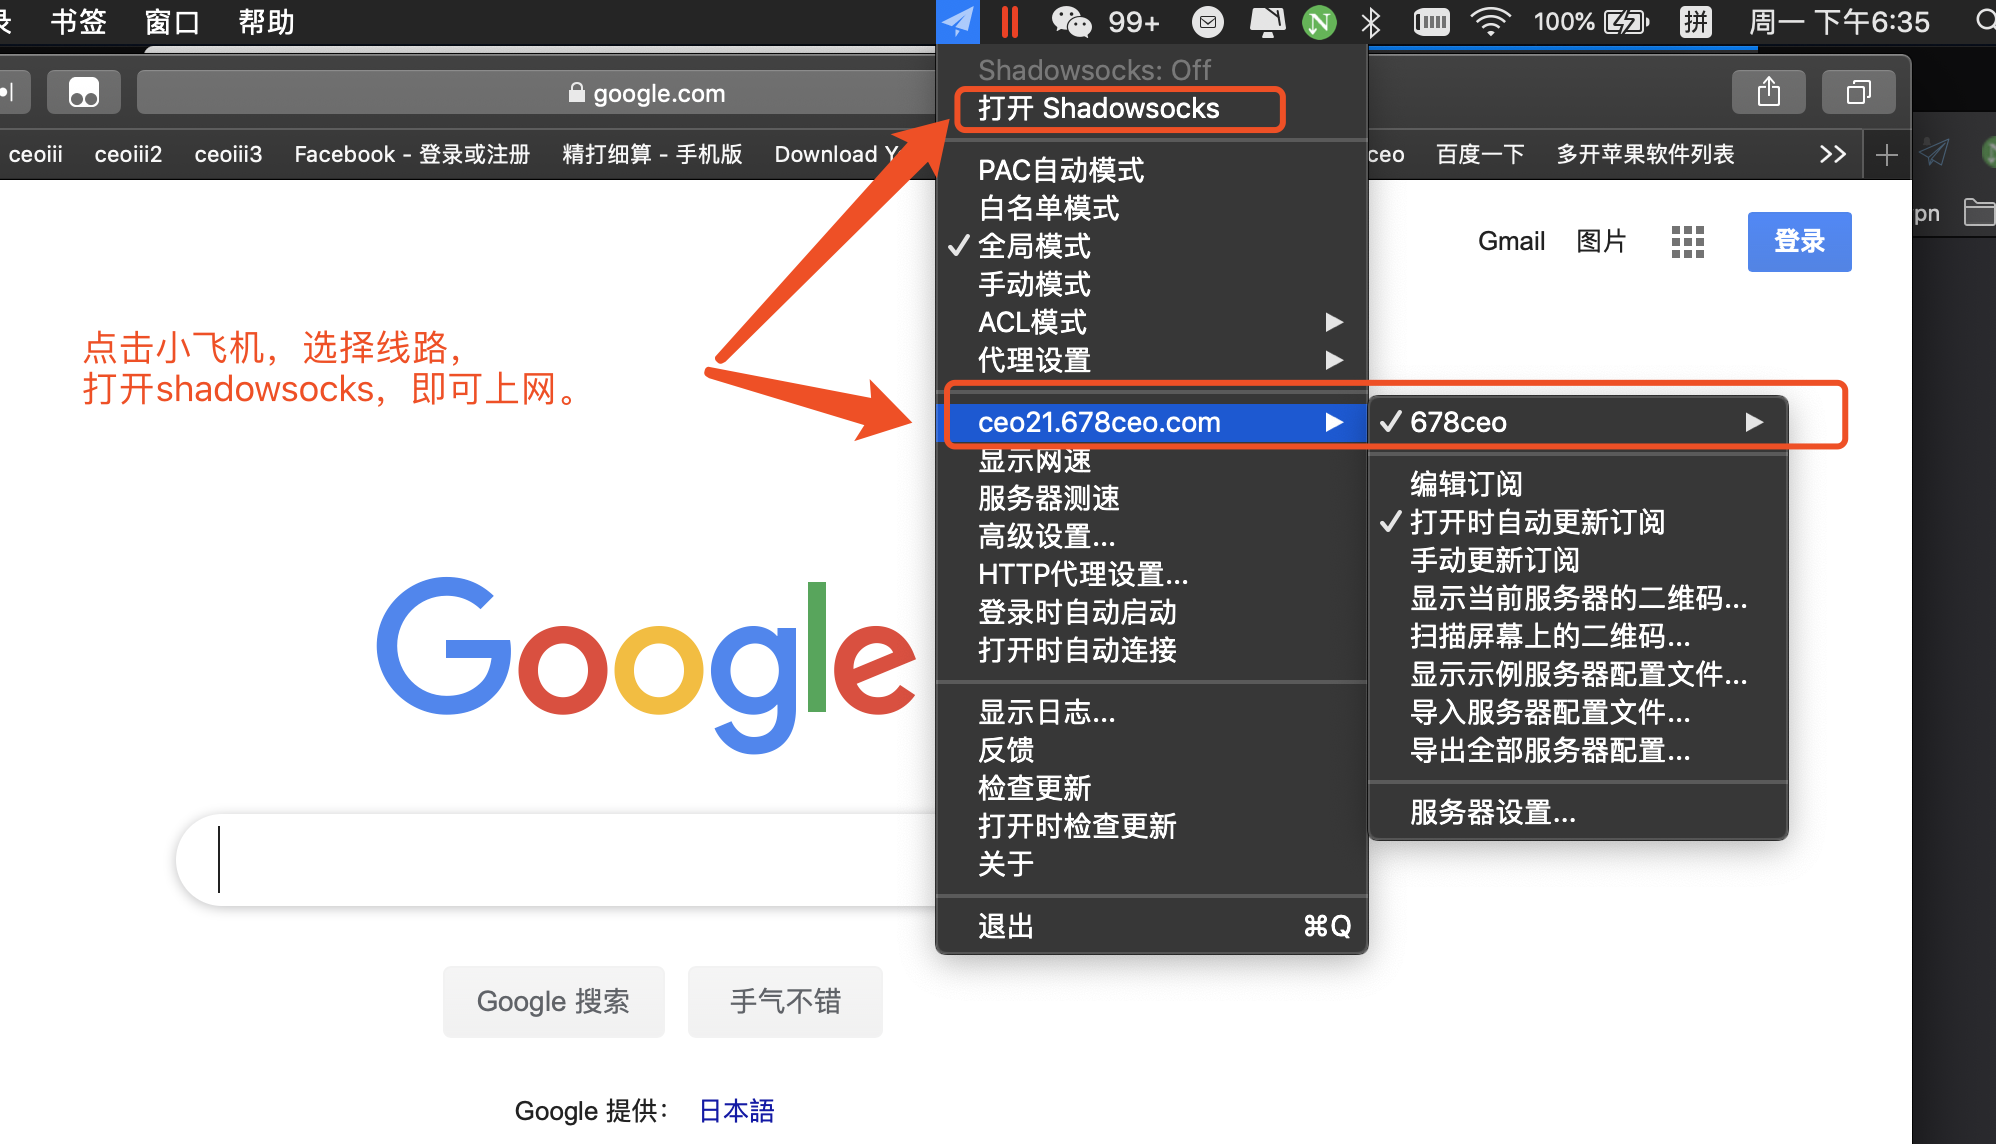Open Safari's show-all-tabs icon
Viewport: 1996px width, 1144px height.
tap(1859, 93)
